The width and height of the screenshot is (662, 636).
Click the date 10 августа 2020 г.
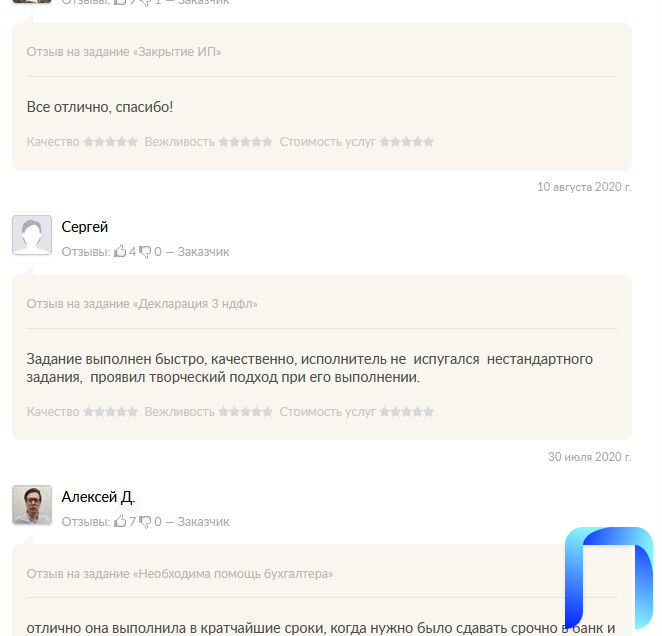pyautogui.click(x=584, y=187)
